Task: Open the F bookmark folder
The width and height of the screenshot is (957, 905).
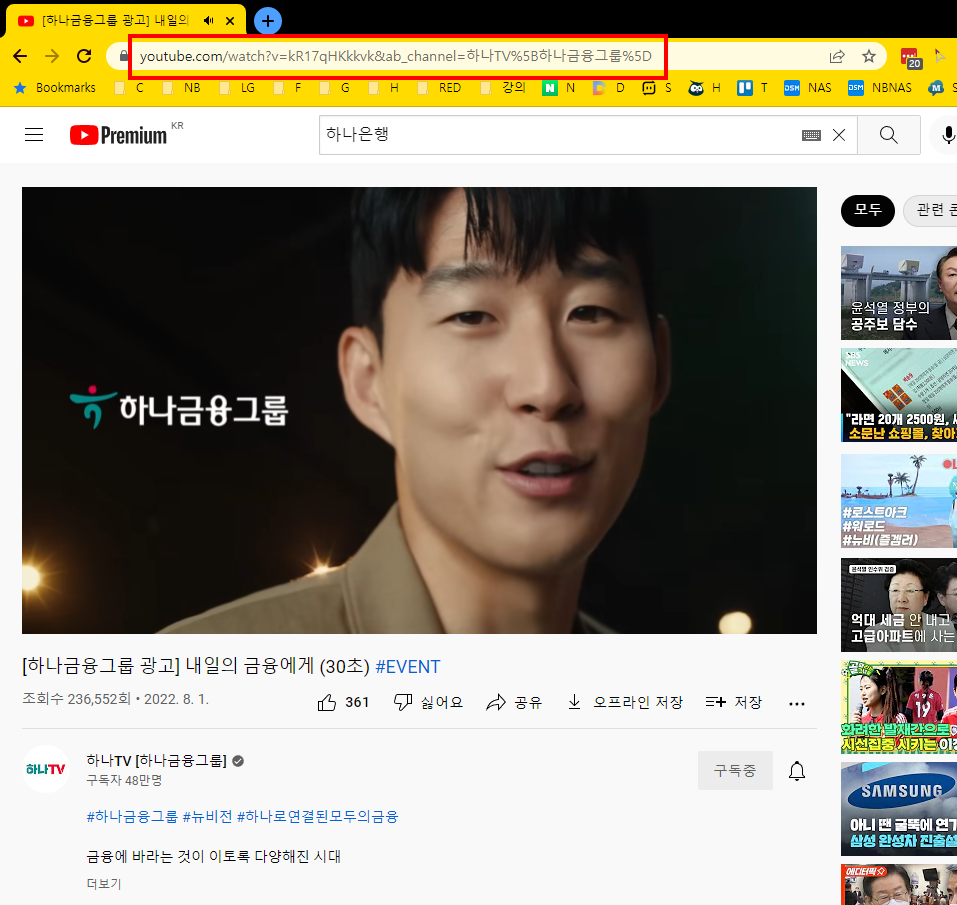Action: [x=287, y=88]
